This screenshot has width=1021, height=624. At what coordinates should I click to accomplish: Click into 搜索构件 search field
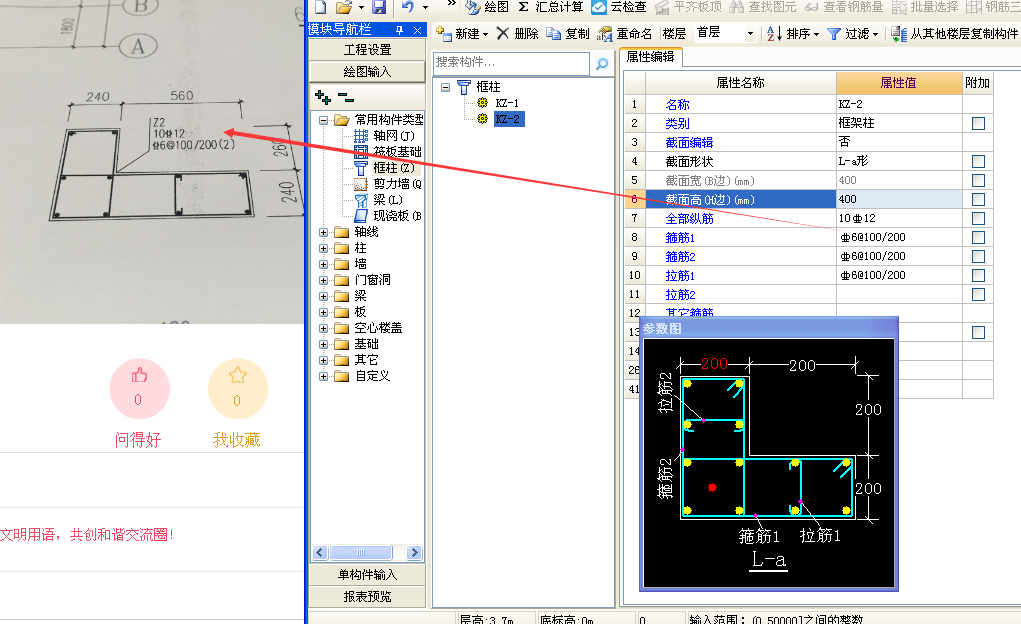pyautogui.click(x=511, y=63)
